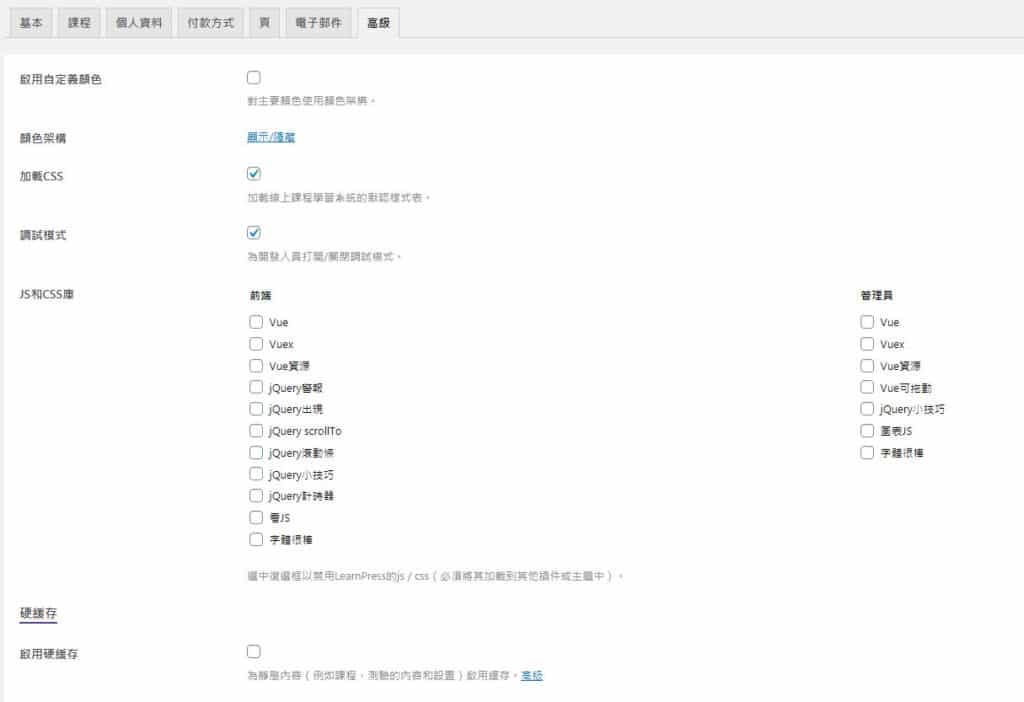
Task: Disable the 調試模式 checkbox
Action: pyautogui.click(x=254, y=233)
